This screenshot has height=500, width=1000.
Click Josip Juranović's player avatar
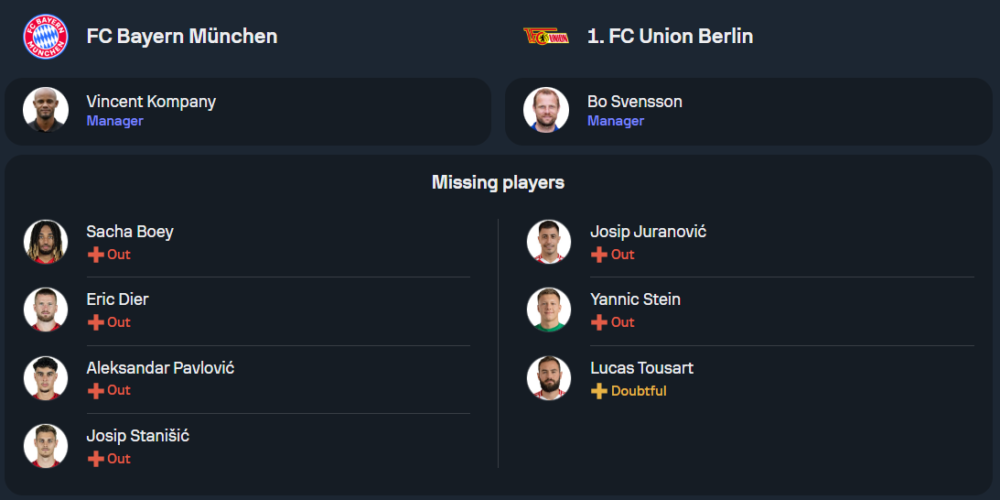(549, 242)
